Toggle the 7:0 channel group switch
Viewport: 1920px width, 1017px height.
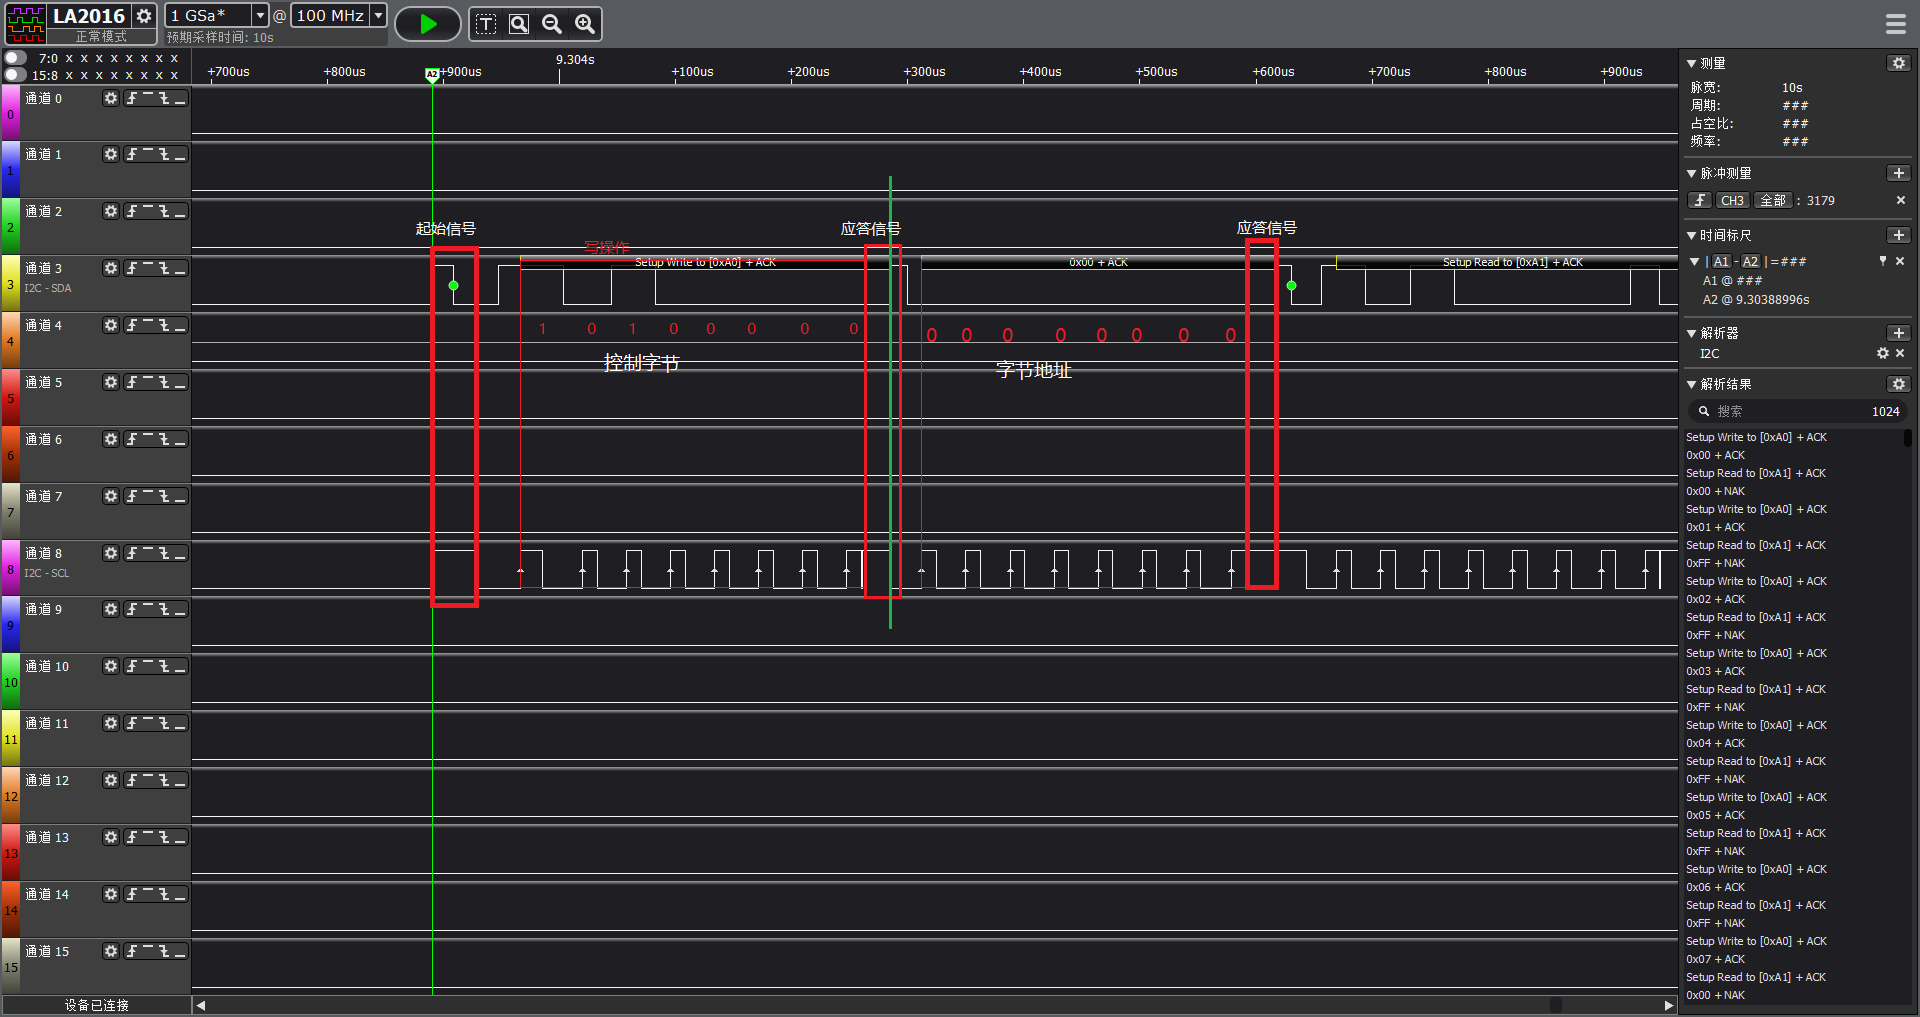tap(16, 58)
